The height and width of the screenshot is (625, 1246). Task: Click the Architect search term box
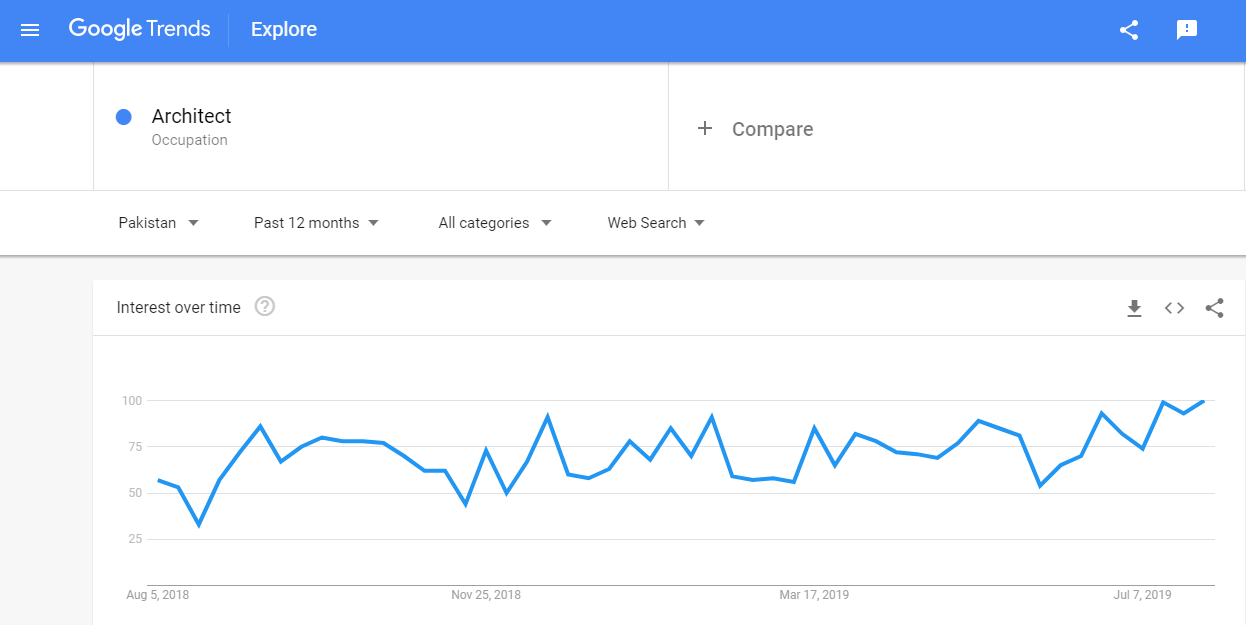click(380, 127)
